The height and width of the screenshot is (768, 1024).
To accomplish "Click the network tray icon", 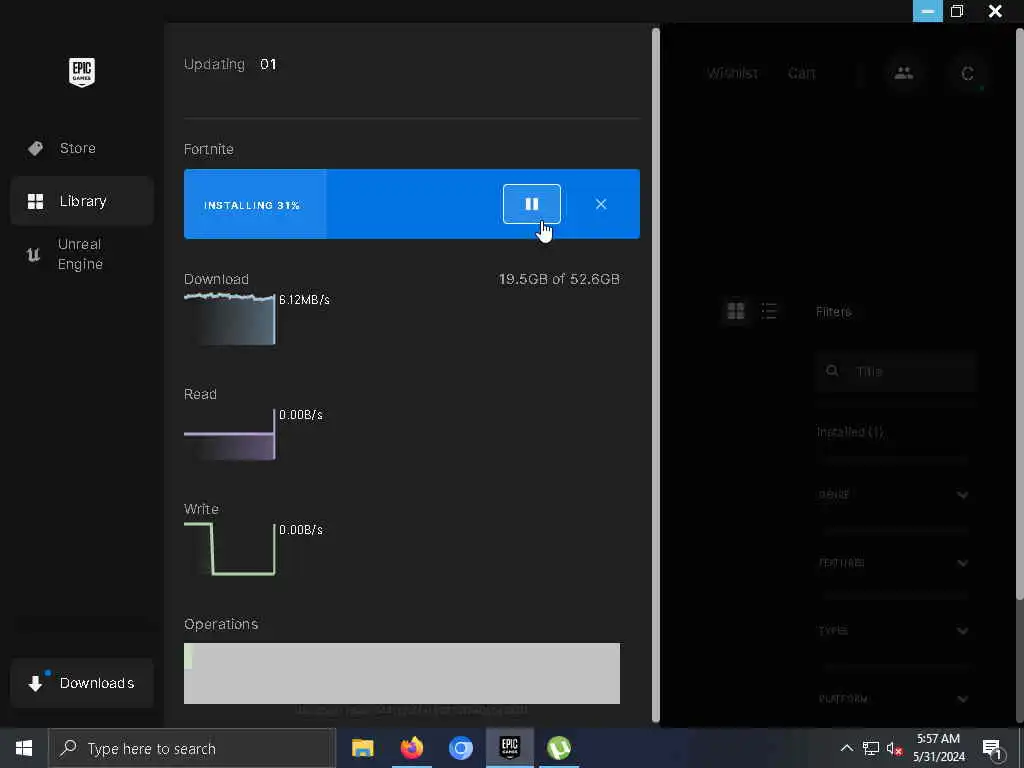I will [871, 748].
